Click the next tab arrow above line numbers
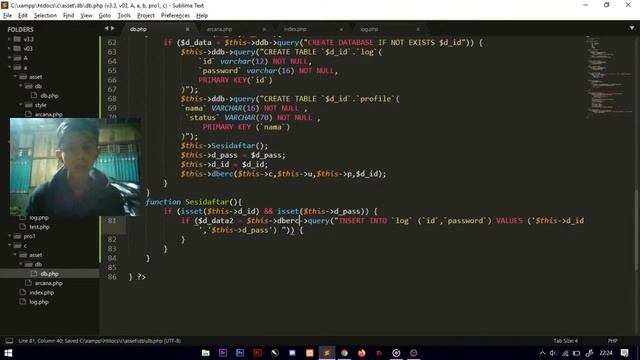Screen dimensions: 640x360 [x=113, y=29]
